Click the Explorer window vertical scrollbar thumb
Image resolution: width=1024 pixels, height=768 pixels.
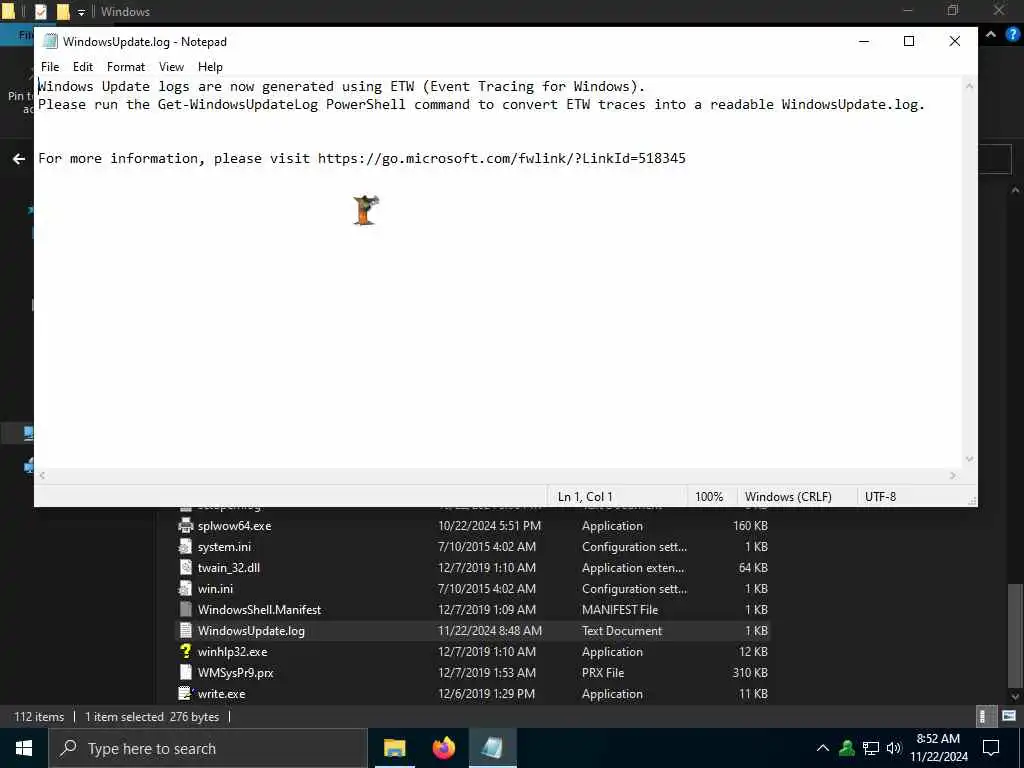coord(1016,633)
